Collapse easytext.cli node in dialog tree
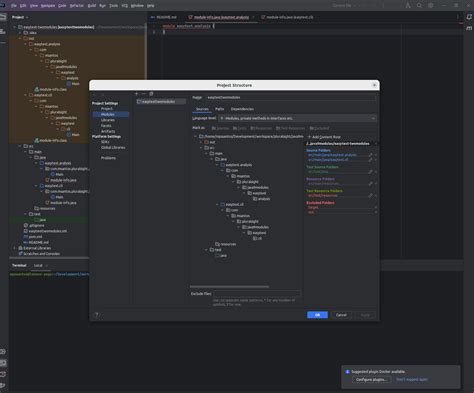474x393 pixels. pyautogui.click(x=217, y=204)
